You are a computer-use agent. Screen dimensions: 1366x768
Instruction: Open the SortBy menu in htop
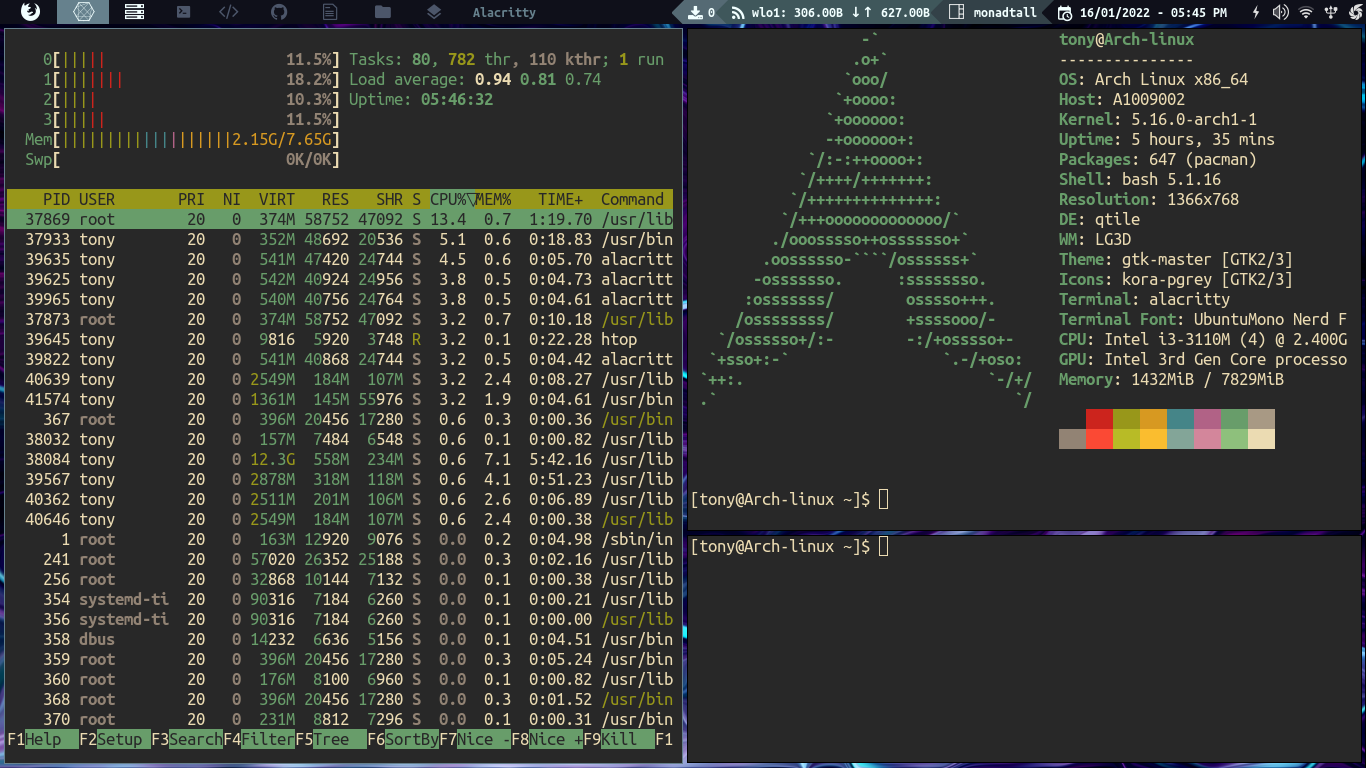click(x=403, y=739)
